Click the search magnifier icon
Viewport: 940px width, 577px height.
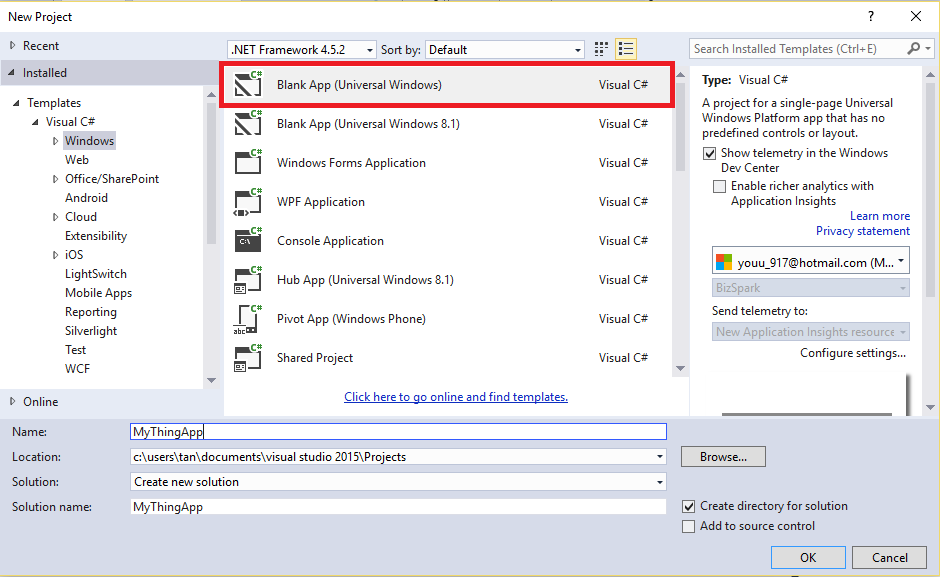pyautogui.click(x=914, y=49)
